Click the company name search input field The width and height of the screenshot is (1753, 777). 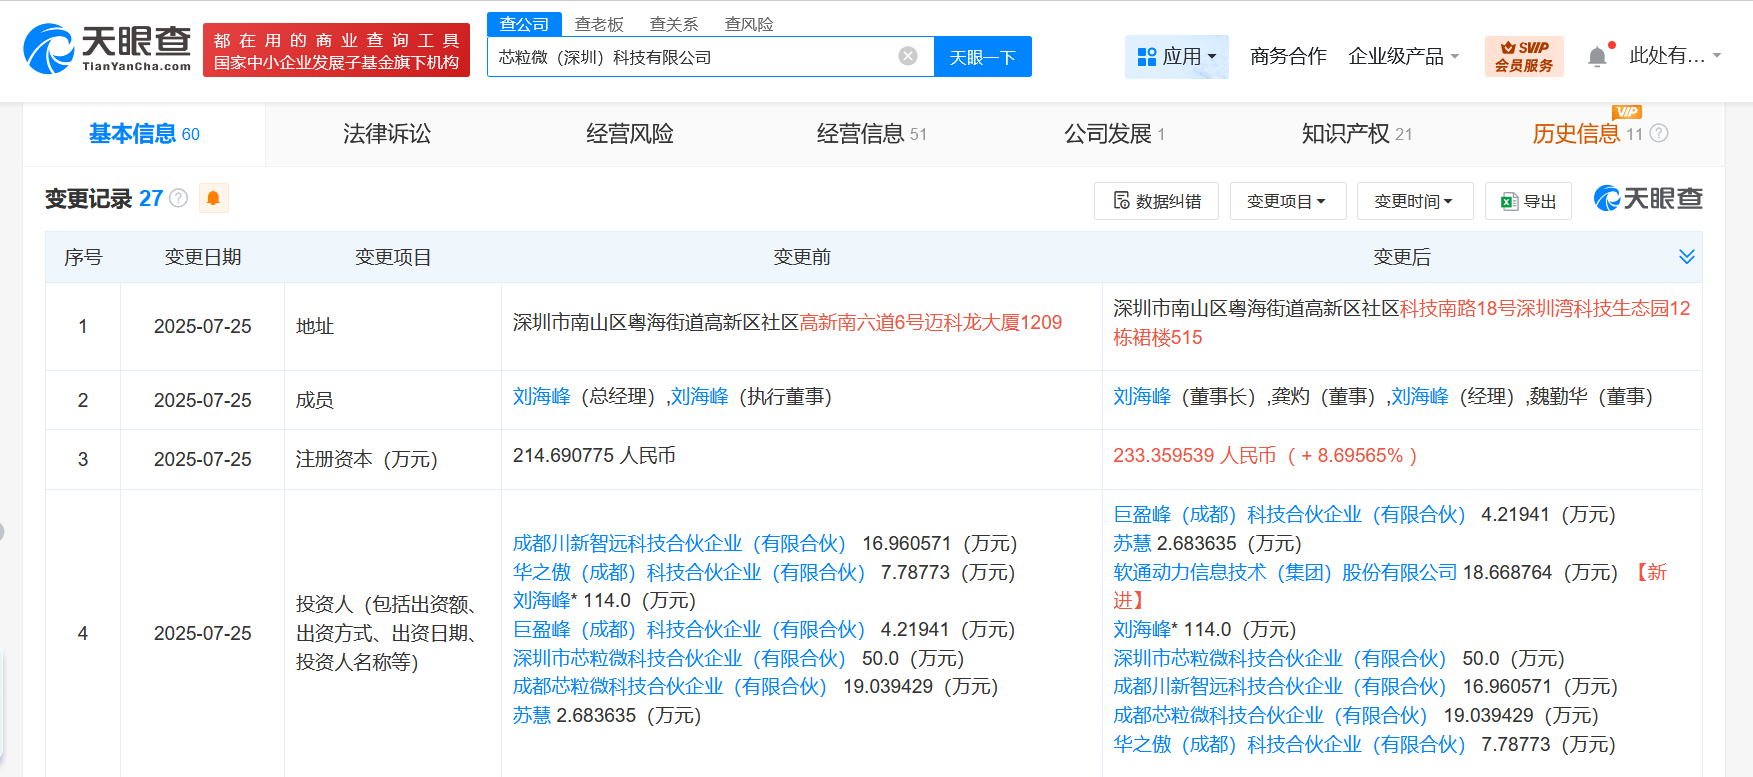690,57
